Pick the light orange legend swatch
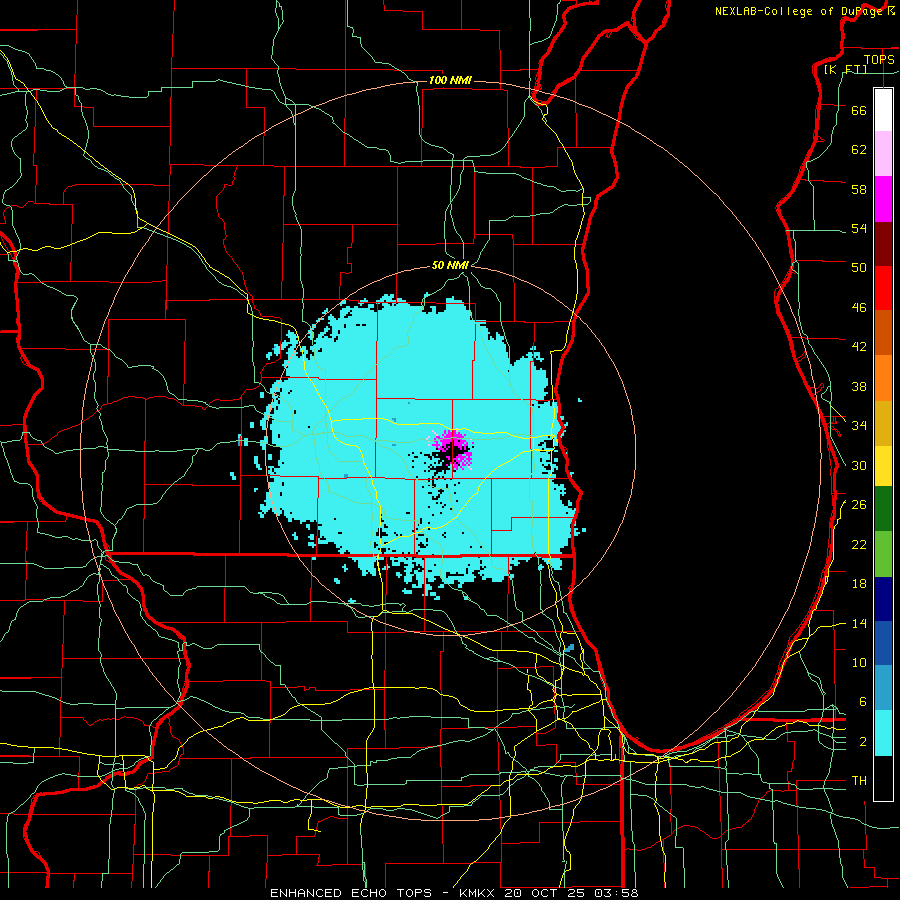 click(883, 378)
